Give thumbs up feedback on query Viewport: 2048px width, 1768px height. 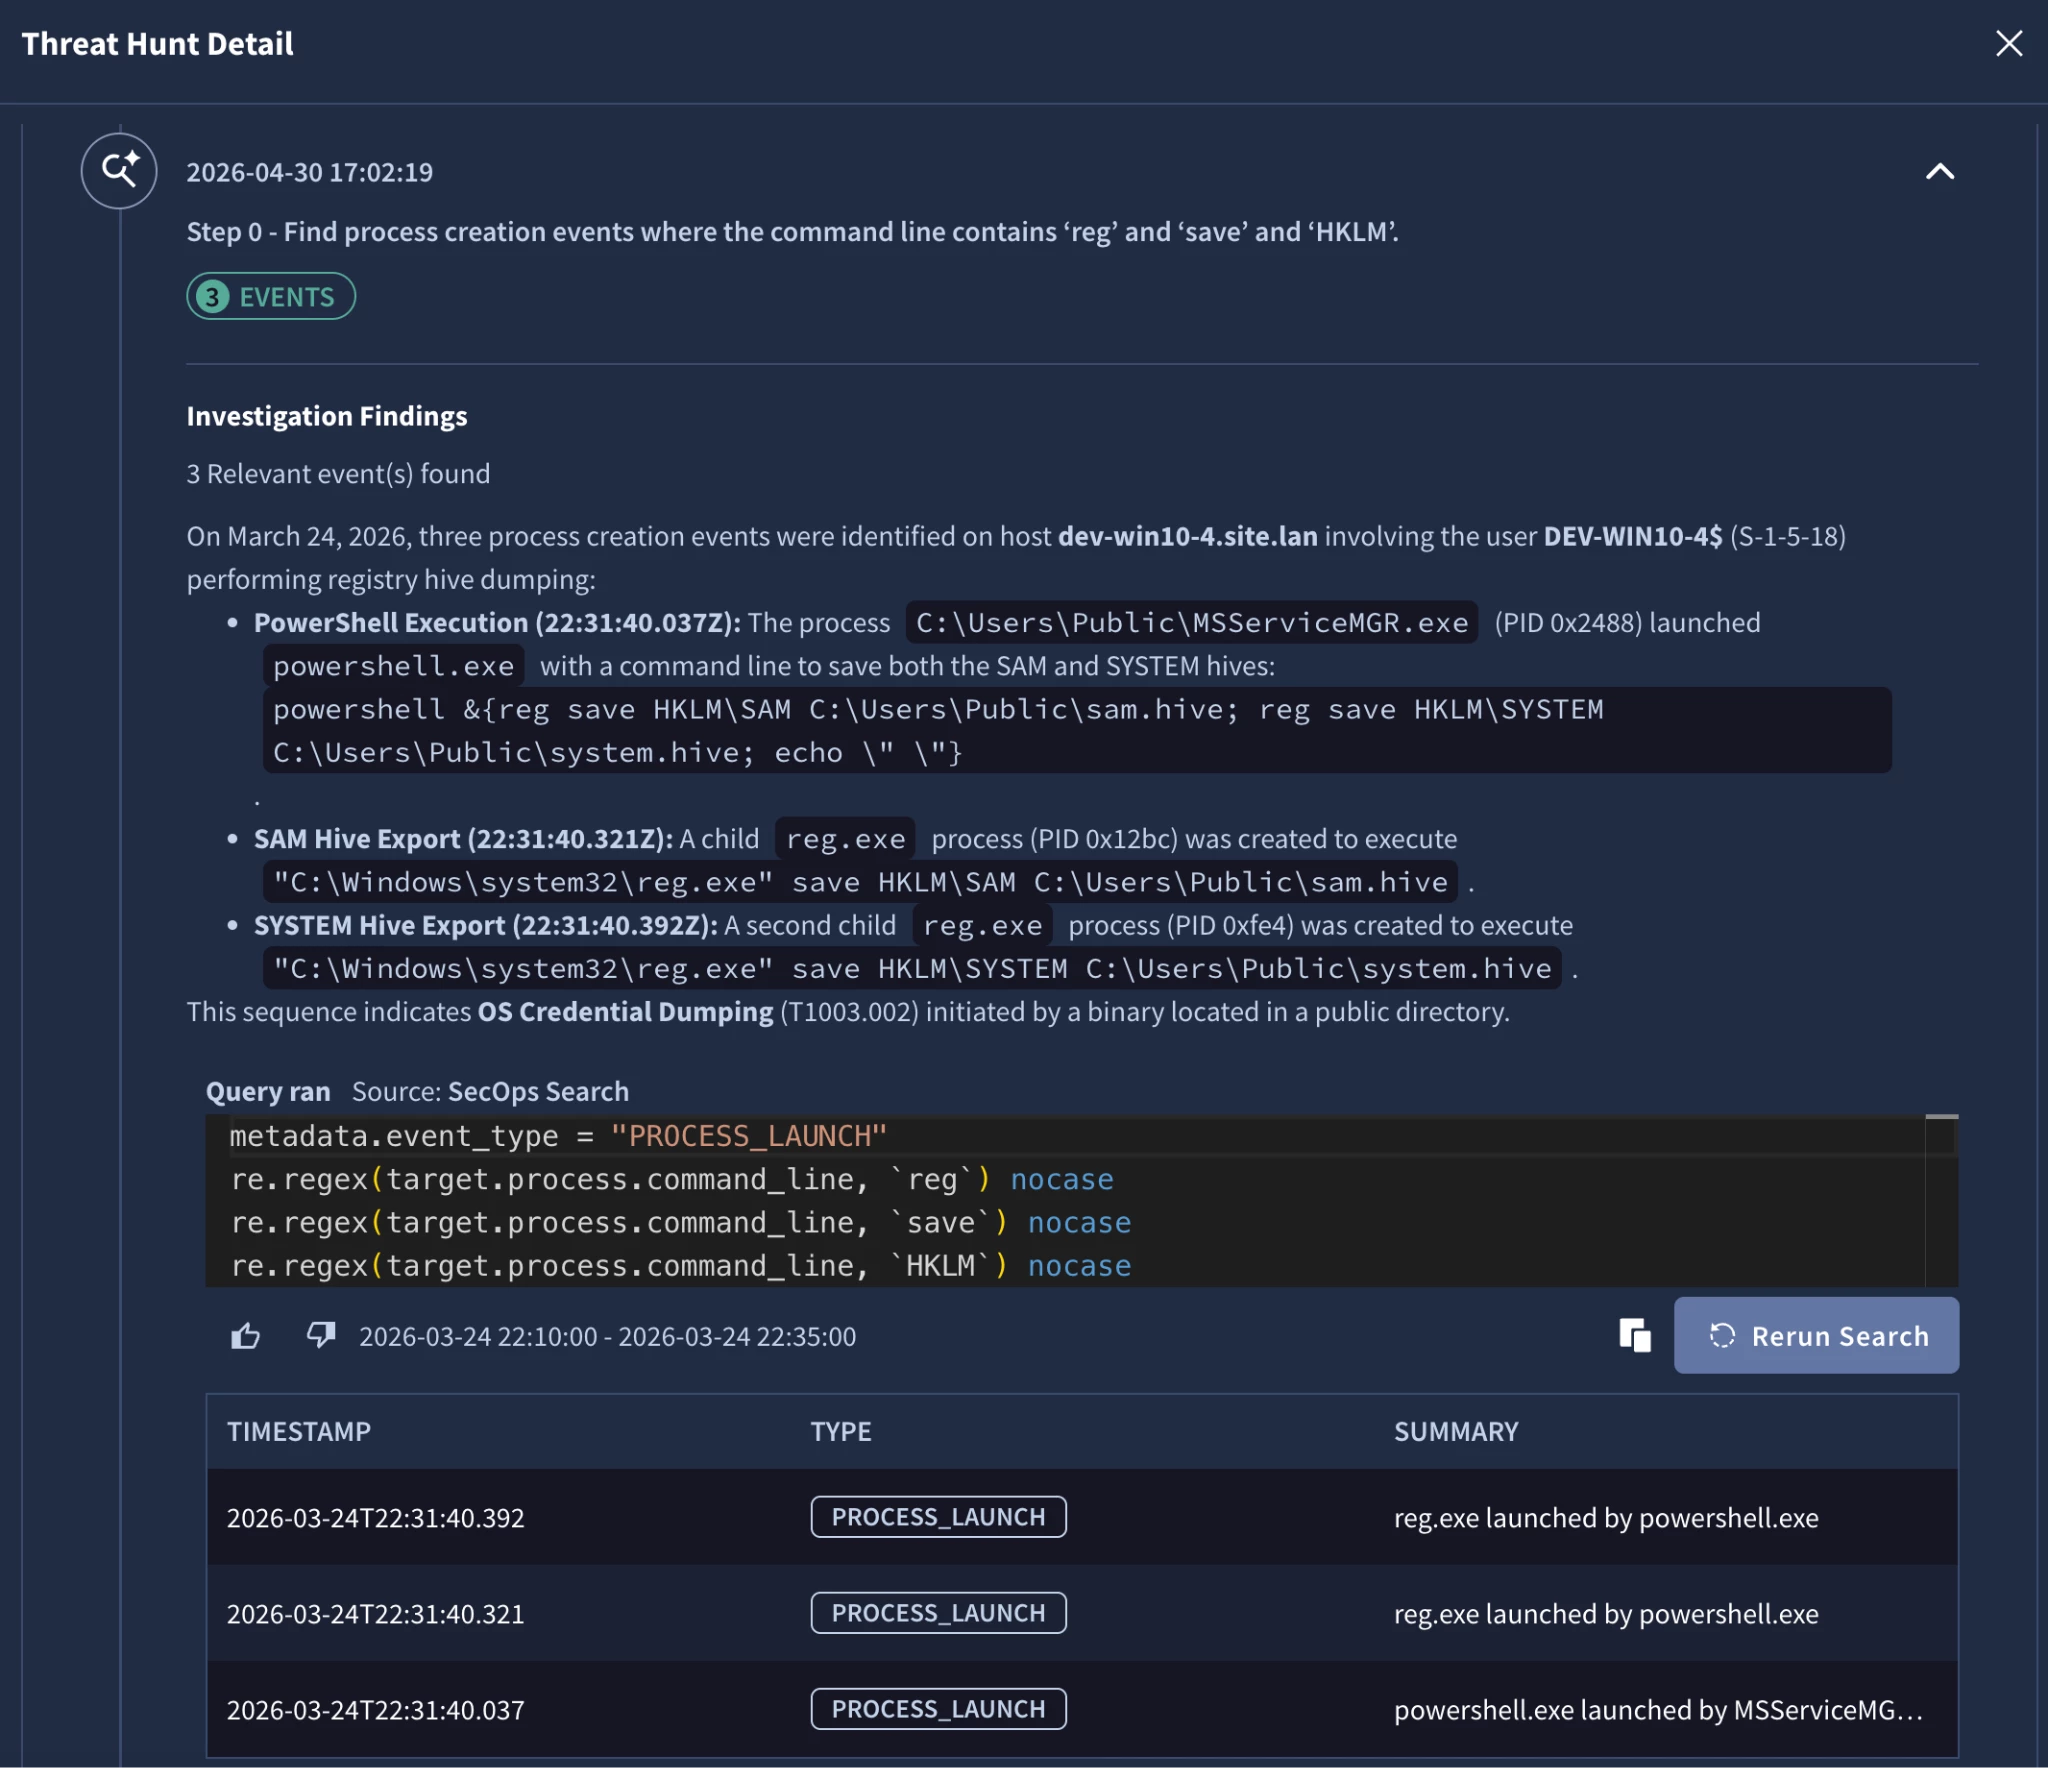pyautogui.click(x=245, y=1336)
